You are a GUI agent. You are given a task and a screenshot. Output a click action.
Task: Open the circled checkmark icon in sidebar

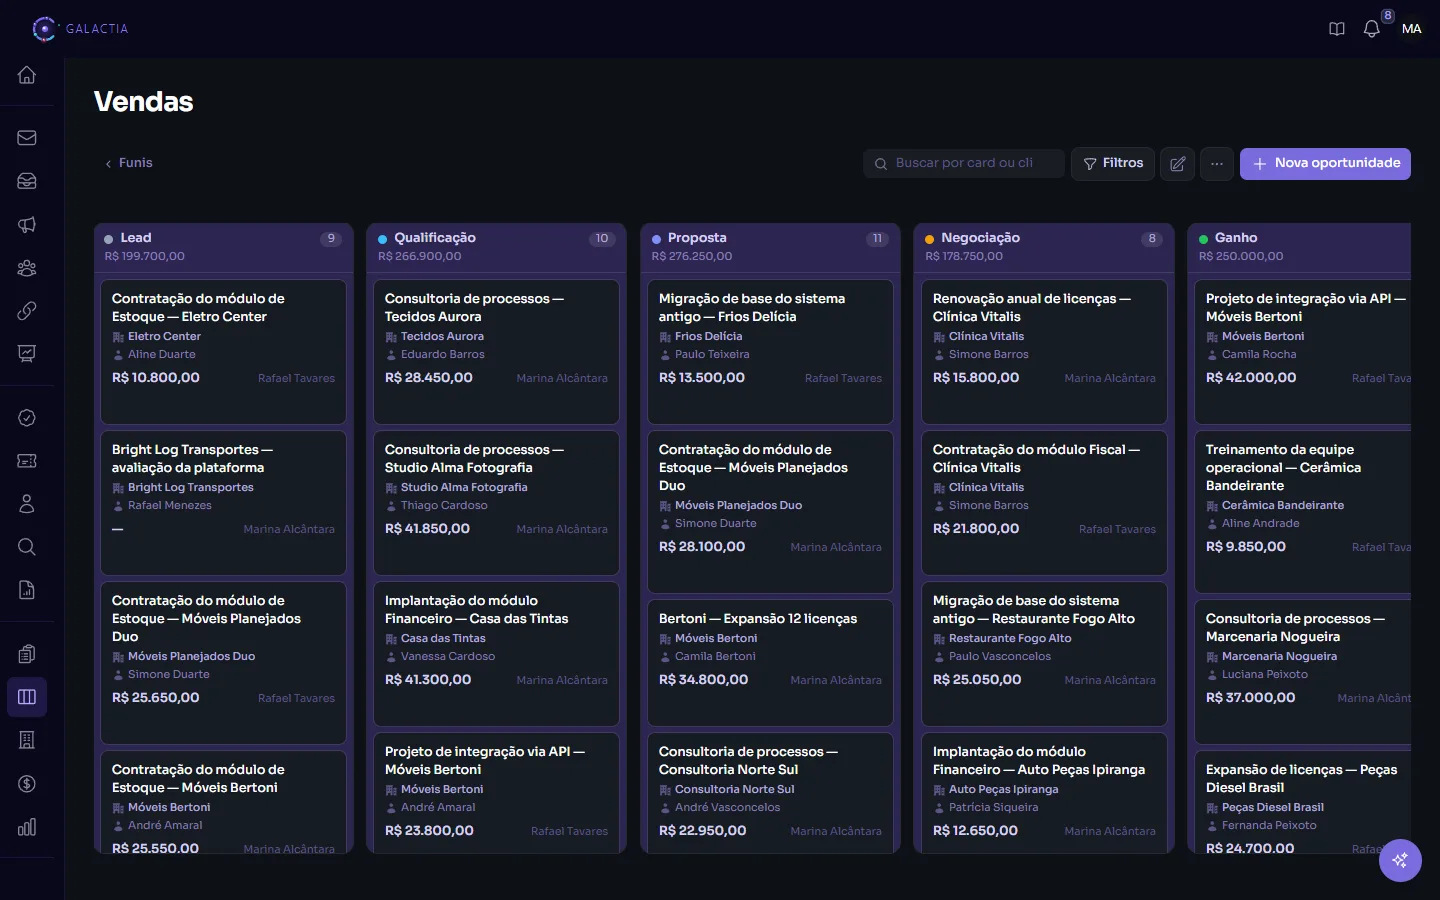pos(27,418)
